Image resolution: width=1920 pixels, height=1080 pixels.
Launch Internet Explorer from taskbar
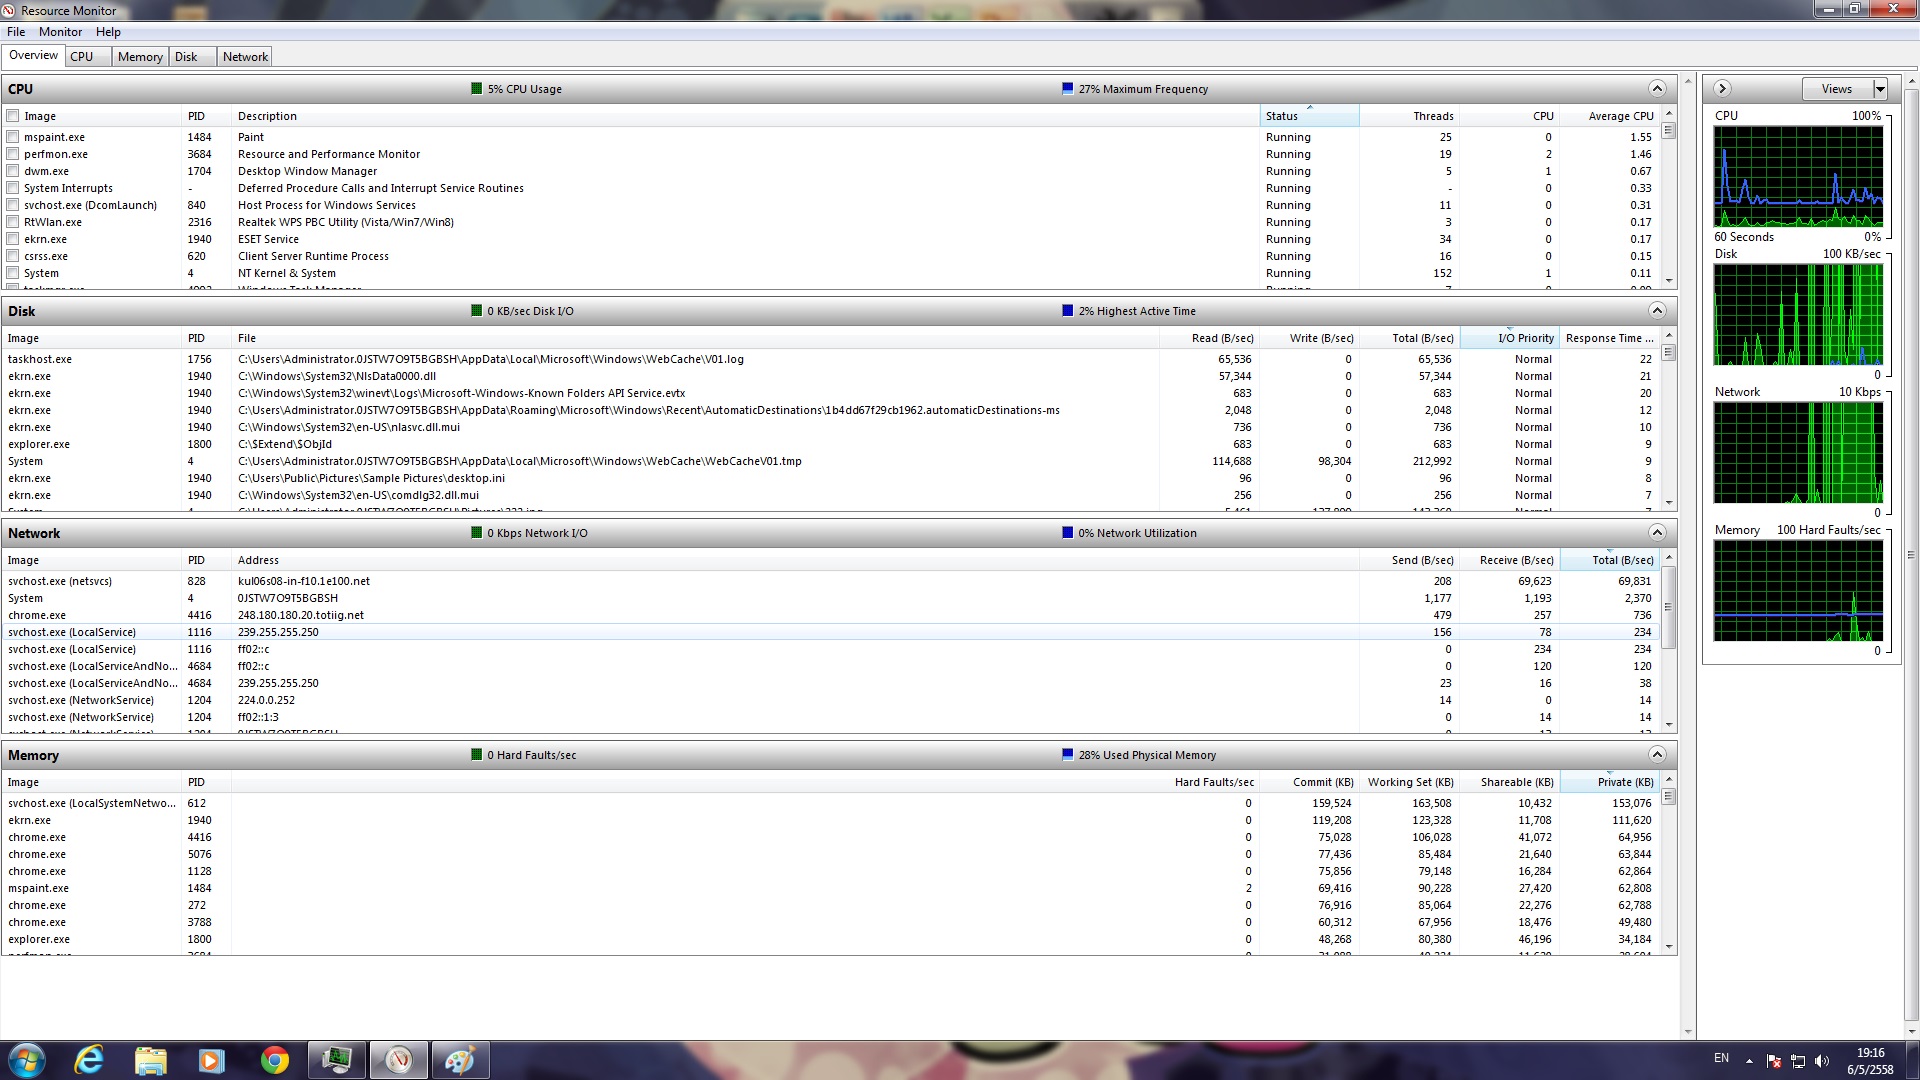click(89, 1060)
